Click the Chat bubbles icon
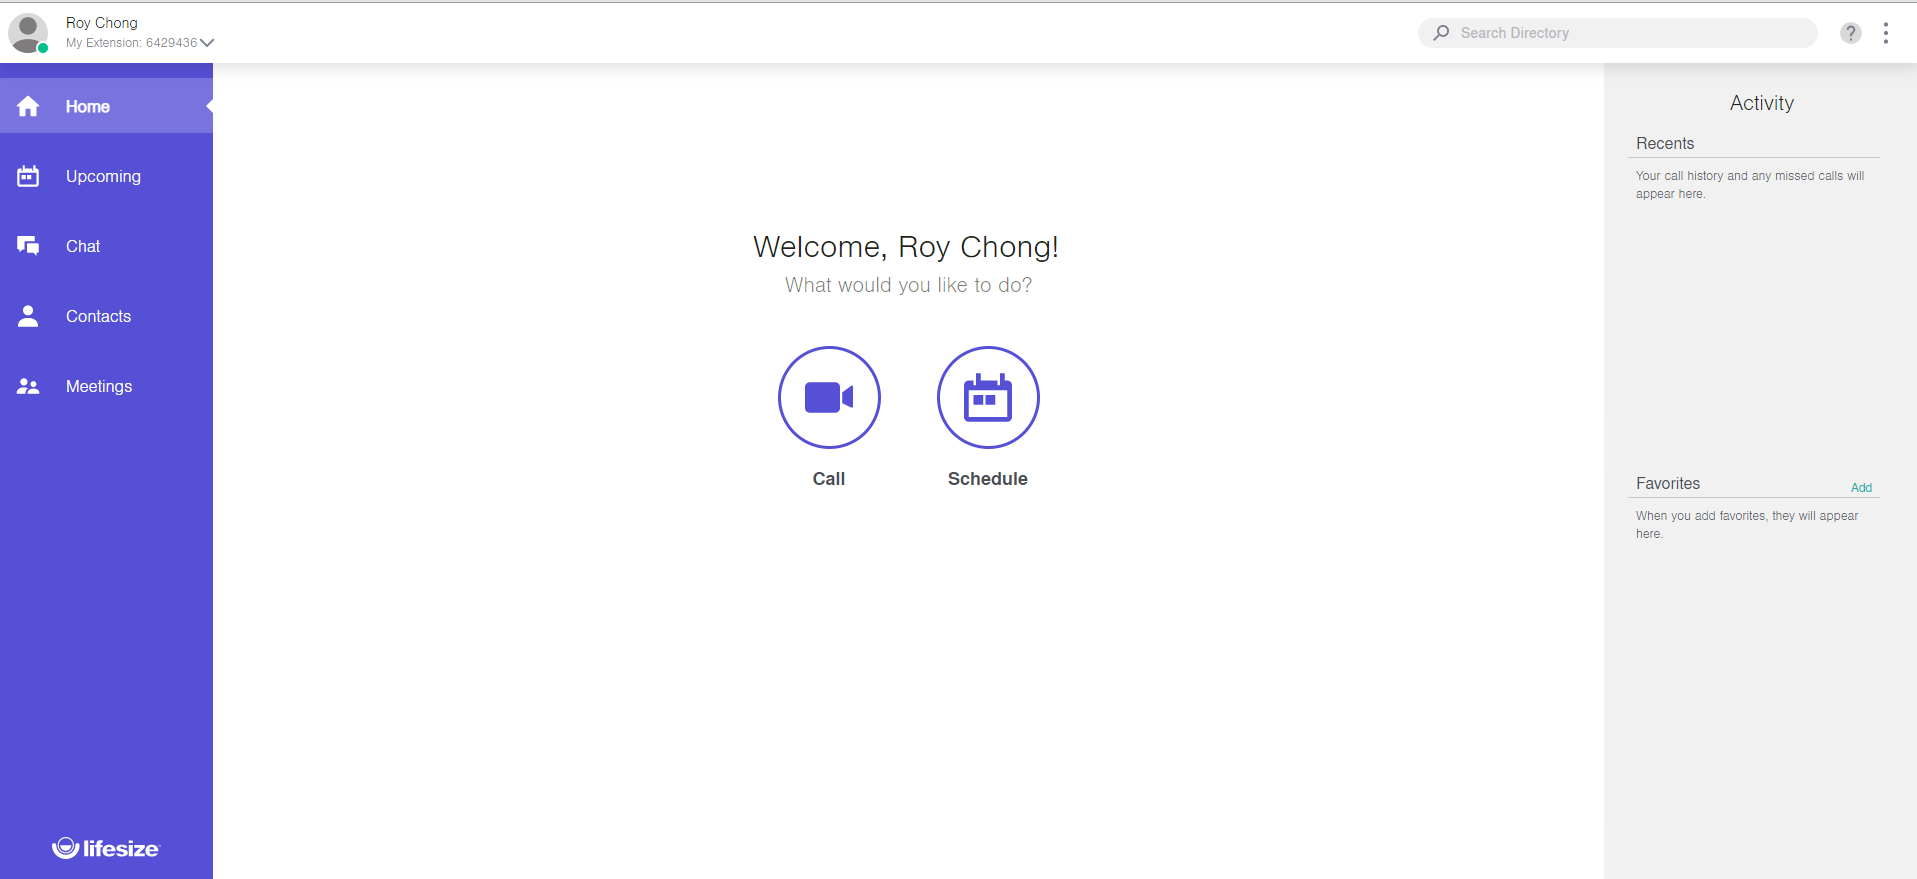The width and height of the screenshot is (1917, 879). (28, 246)
